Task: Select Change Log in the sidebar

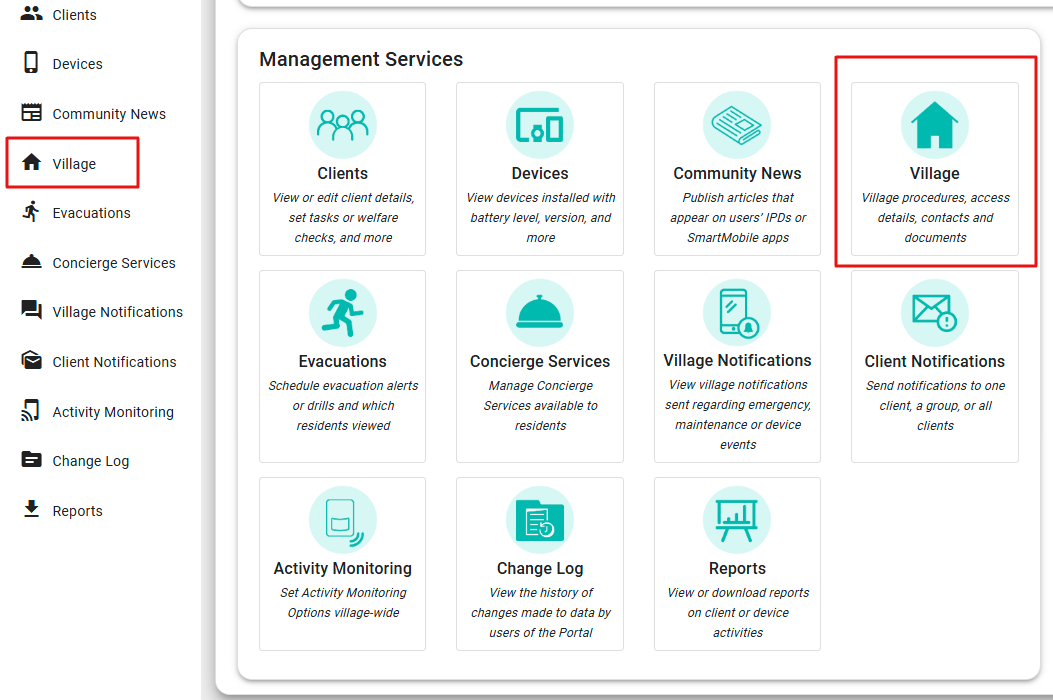Action: tap(91, 461)
